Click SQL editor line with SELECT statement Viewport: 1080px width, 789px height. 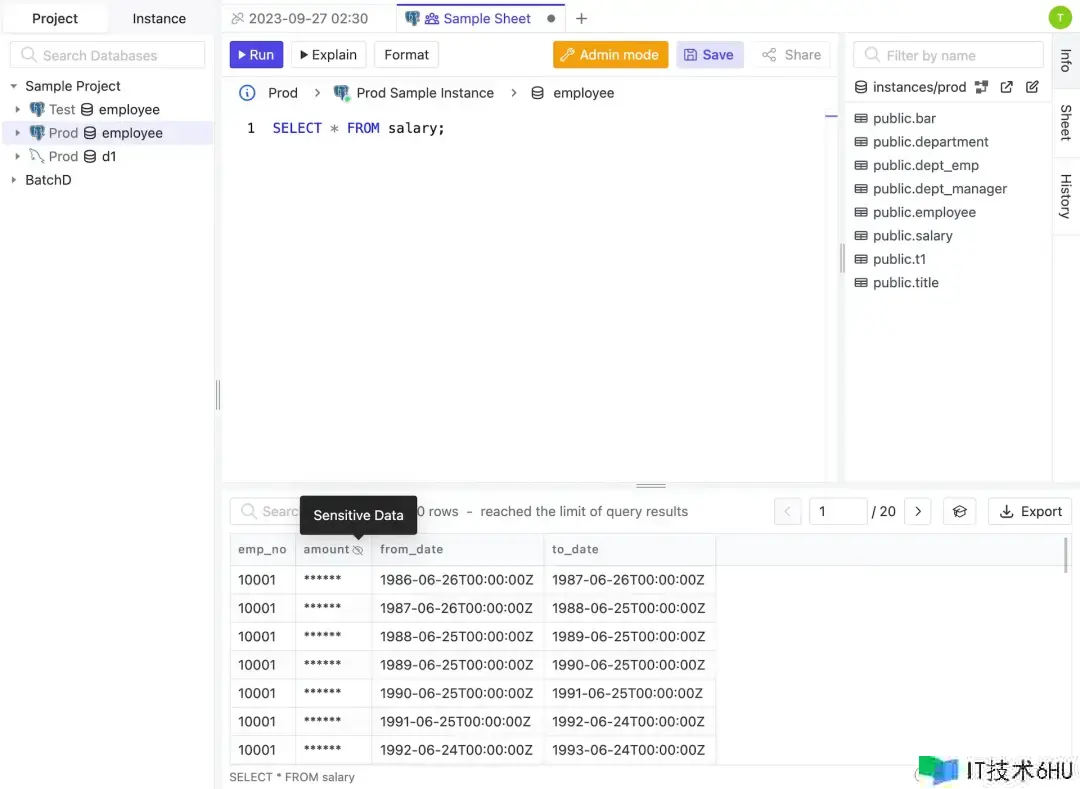click(358, 128)
